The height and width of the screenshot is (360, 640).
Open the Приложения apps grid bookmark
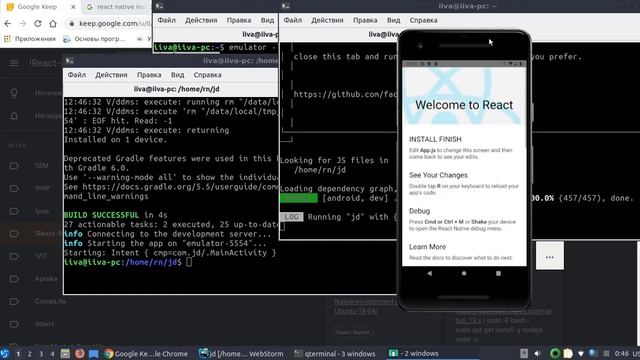30,39
